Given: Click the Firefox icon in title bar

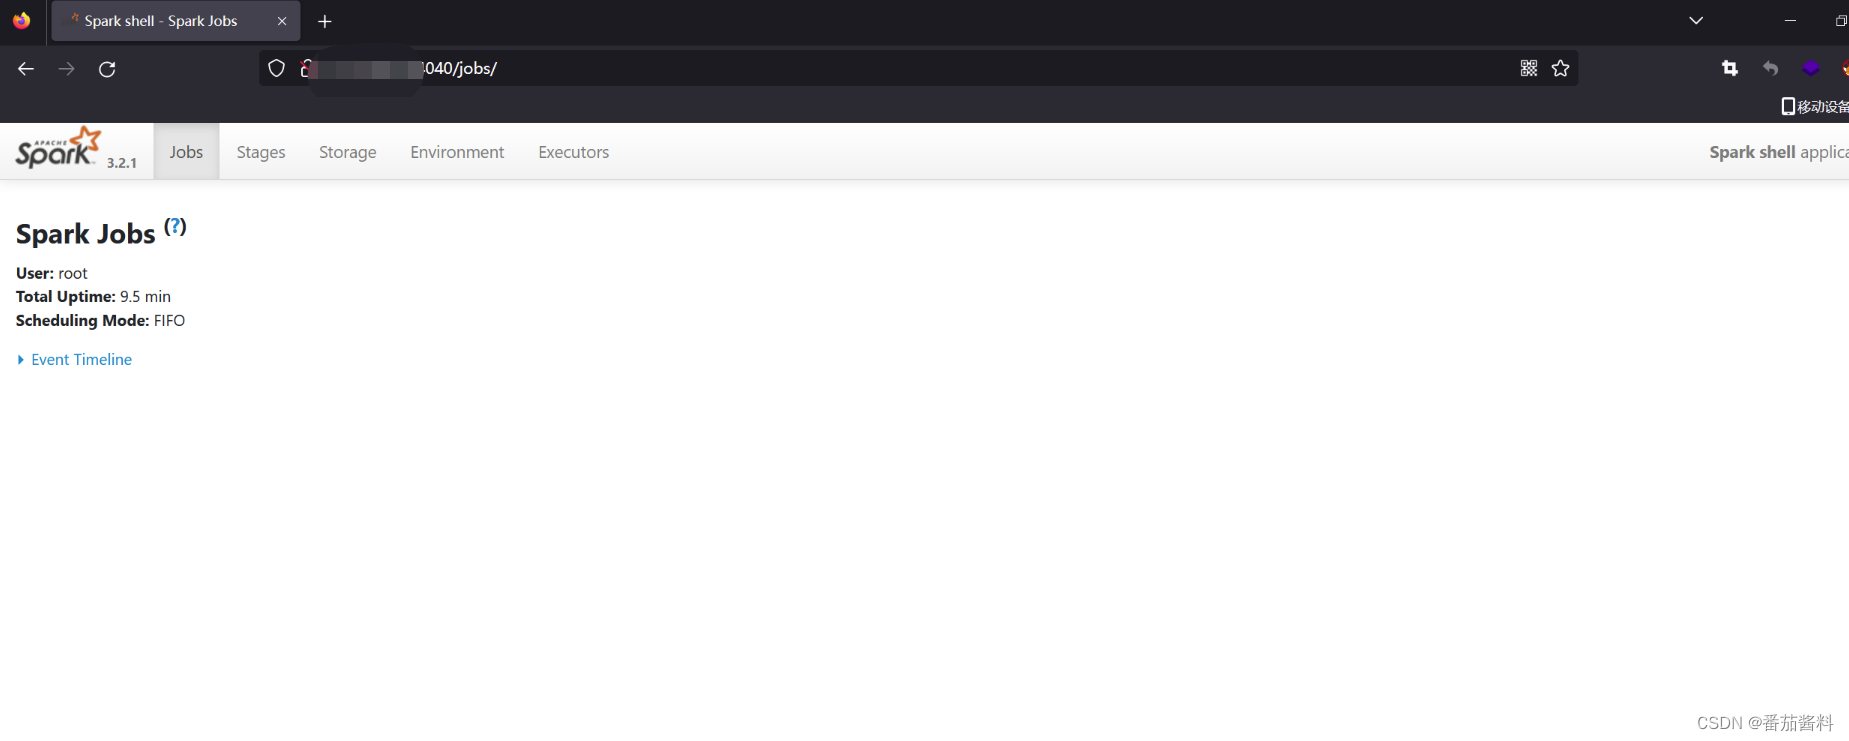Looking at the screenshot, I should coord(22,20).
